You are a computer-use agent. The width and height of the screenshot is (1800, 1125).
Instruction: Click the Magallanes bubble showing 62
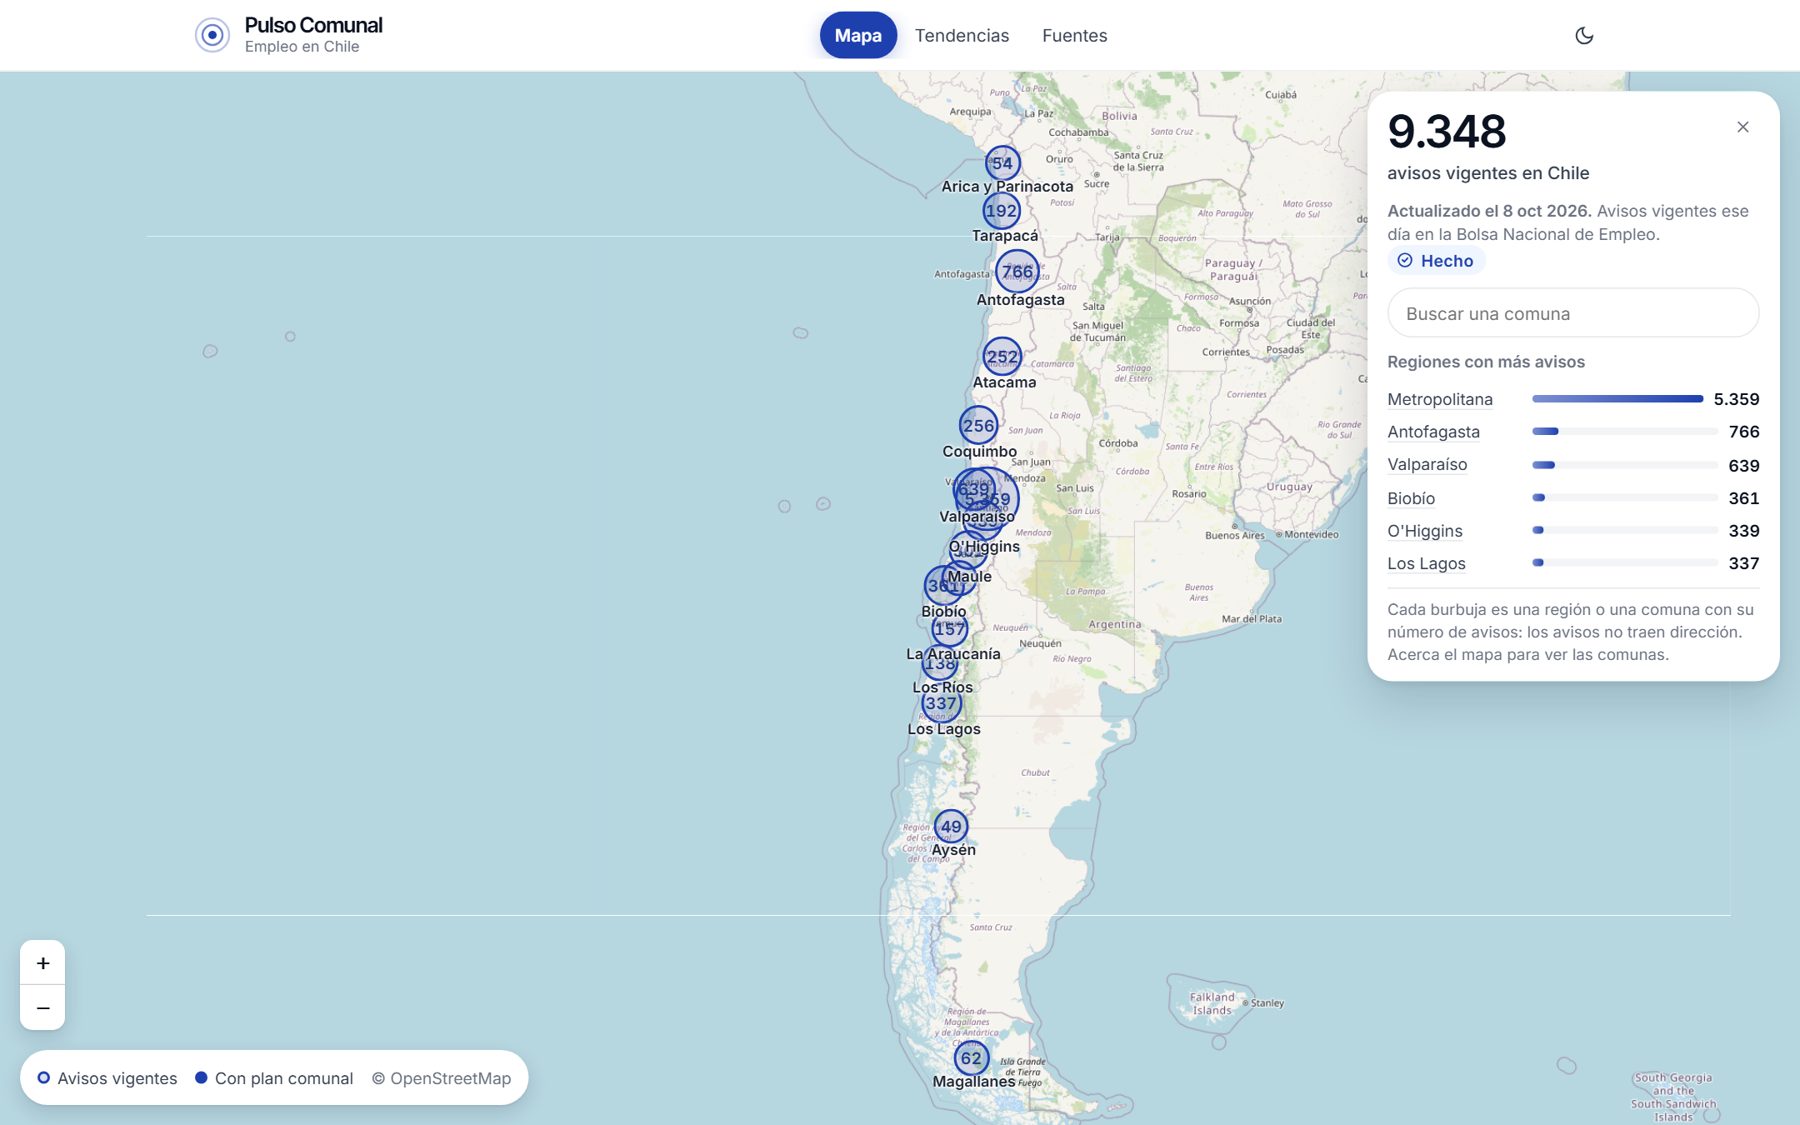pyautogui.click(x=971, y=1059)
